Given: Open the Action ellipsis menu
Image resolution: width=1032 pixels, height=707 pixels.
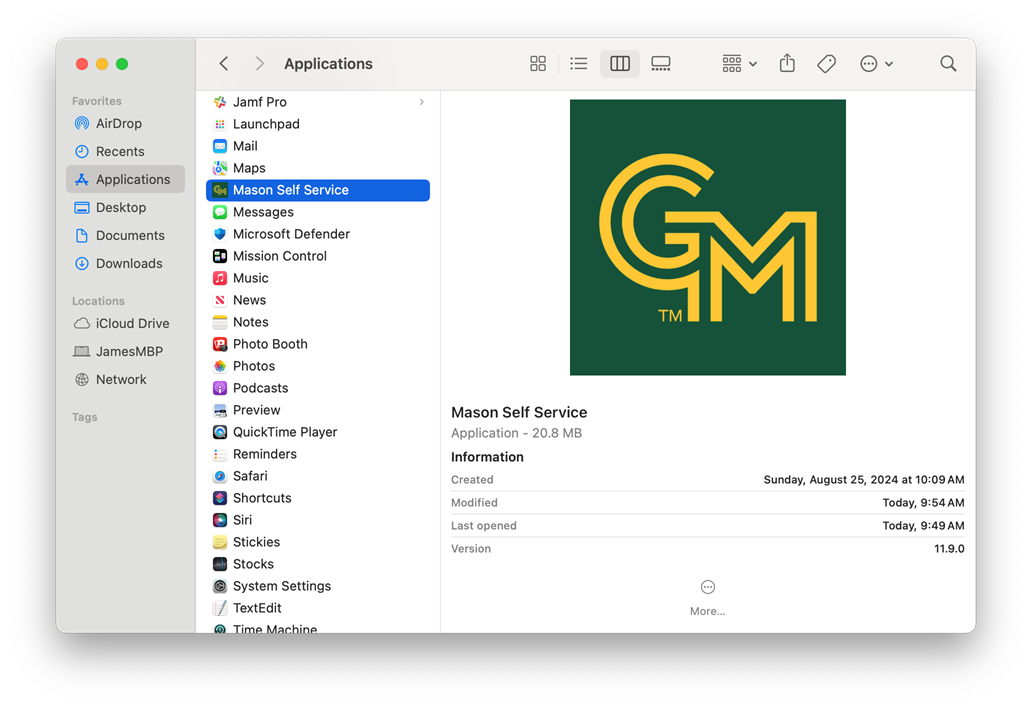Looking at the screenshot, I should 876,64.
